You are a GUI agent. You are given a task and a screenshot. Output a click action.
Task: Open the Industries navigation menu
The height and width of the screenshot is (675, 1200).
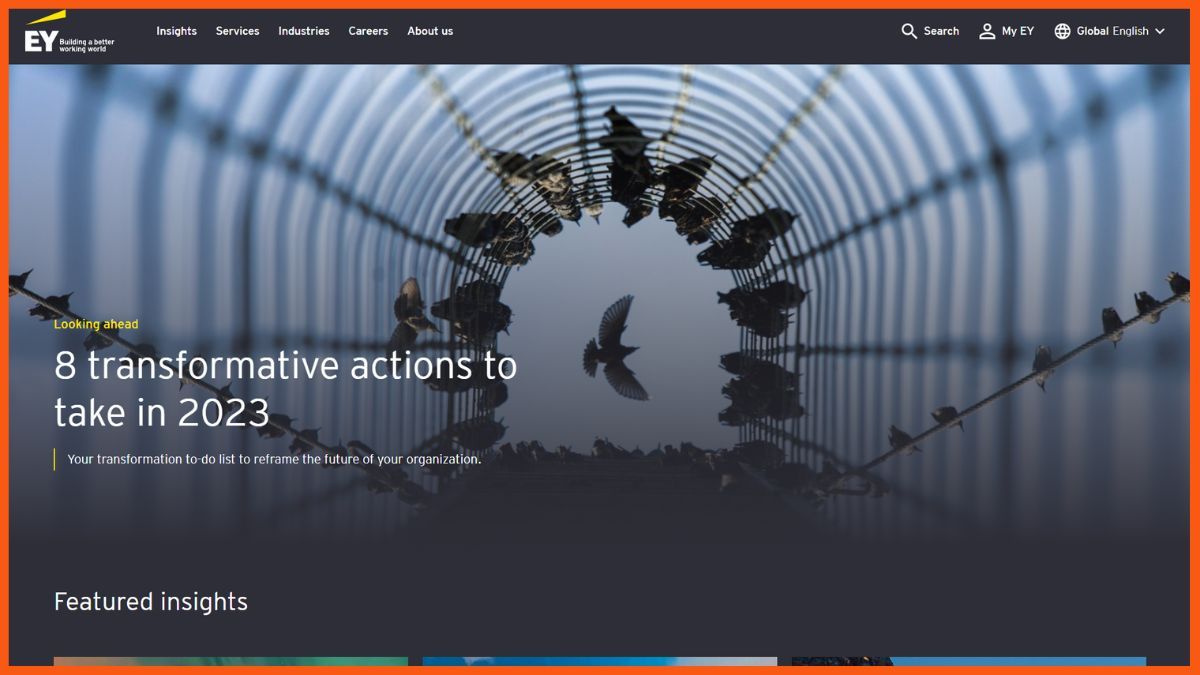(x=303, y=31)
